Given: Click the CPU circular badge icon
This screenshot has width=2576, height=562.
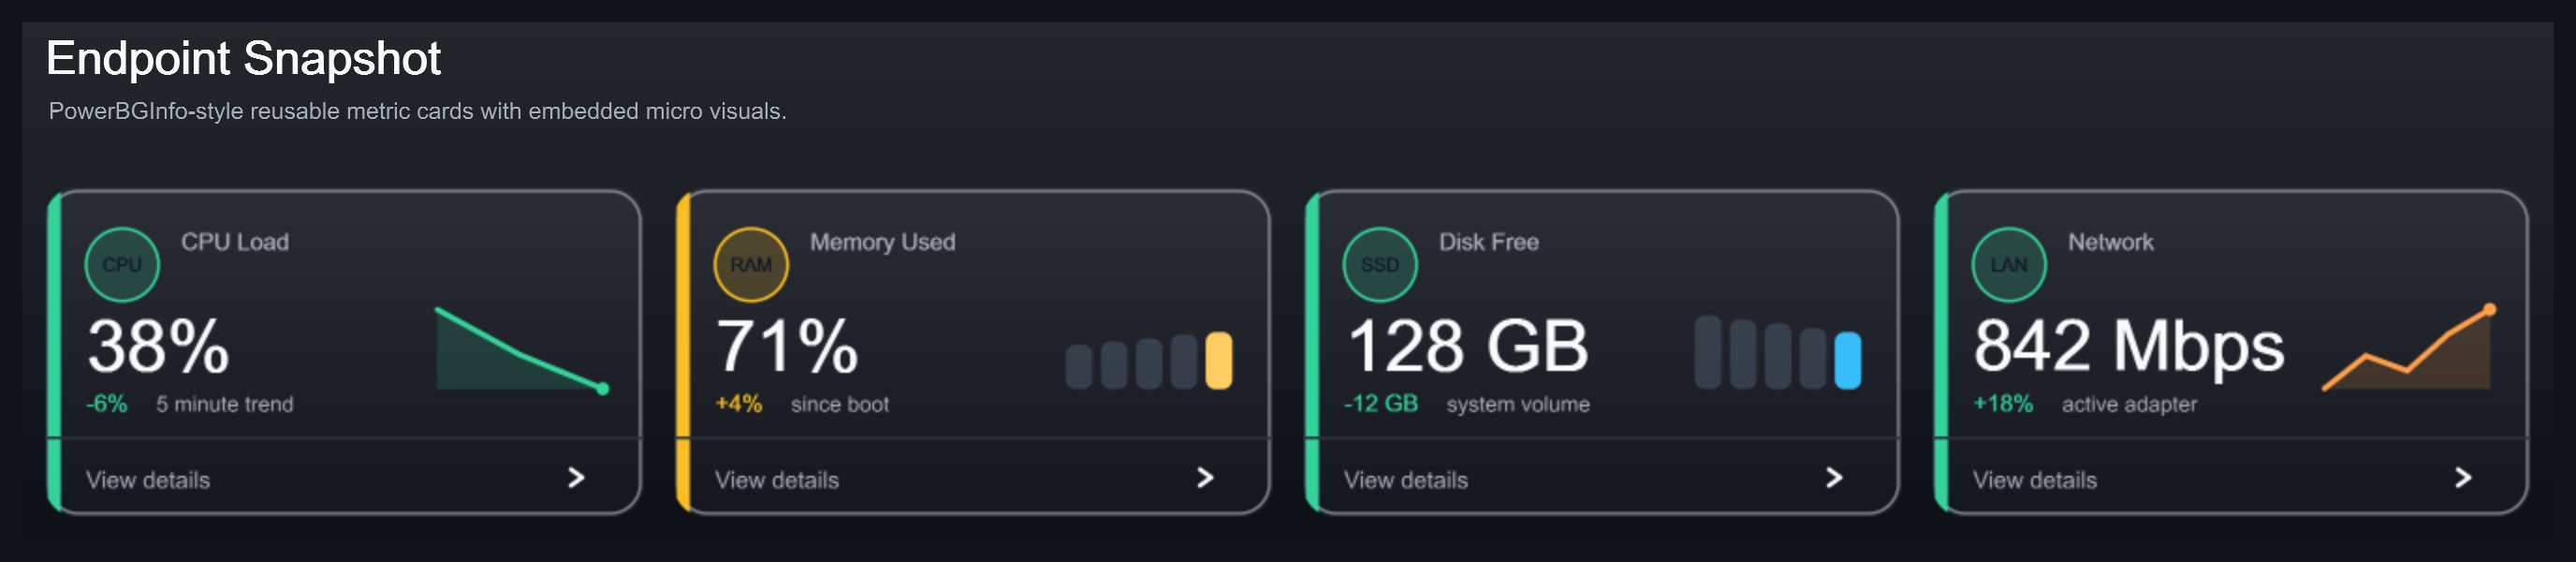Looking at the screenshot, I should [122, 265].
